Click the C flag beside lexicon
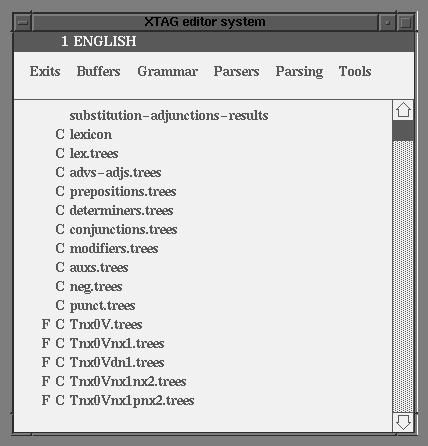 (60, 134)
